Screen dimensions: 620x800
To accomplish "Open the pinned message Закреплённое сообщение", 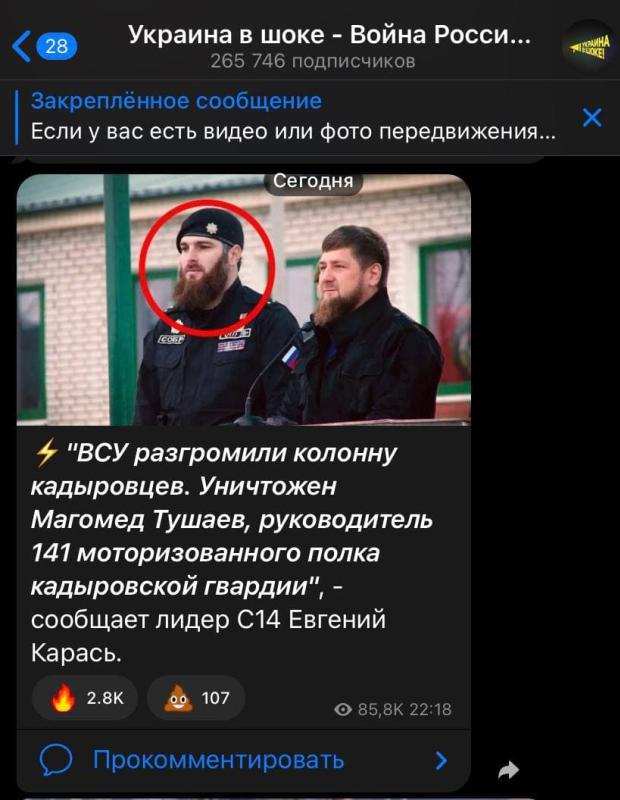I will tap(293, 117).
